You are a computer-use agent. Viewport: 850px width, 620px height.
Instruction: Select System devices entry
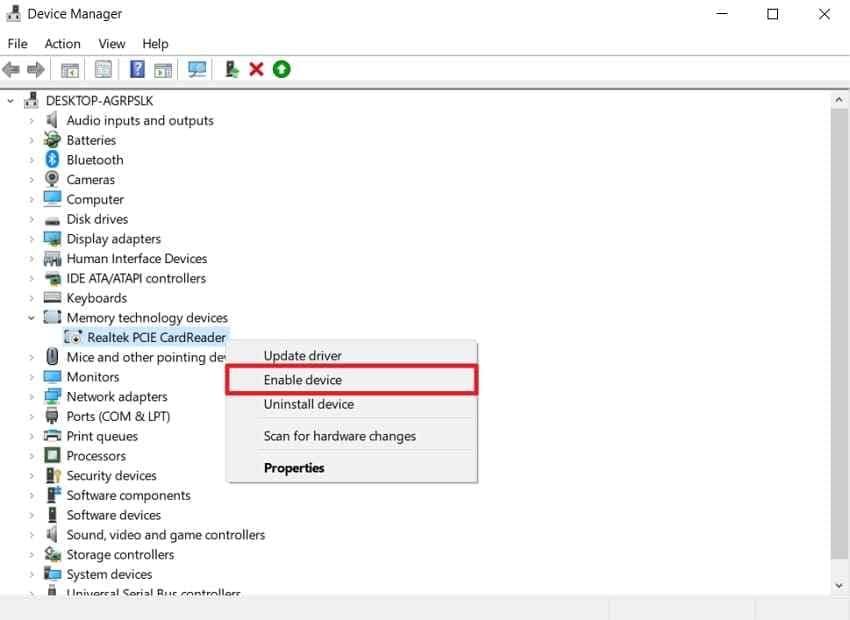(x=109, y=574)
